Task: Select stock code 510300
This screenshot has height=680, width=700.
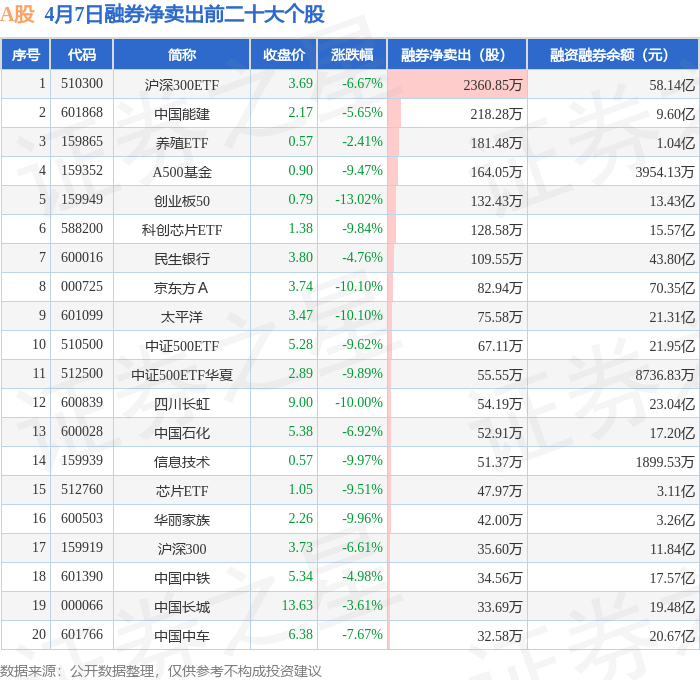Action: click(x=82, y=83)
